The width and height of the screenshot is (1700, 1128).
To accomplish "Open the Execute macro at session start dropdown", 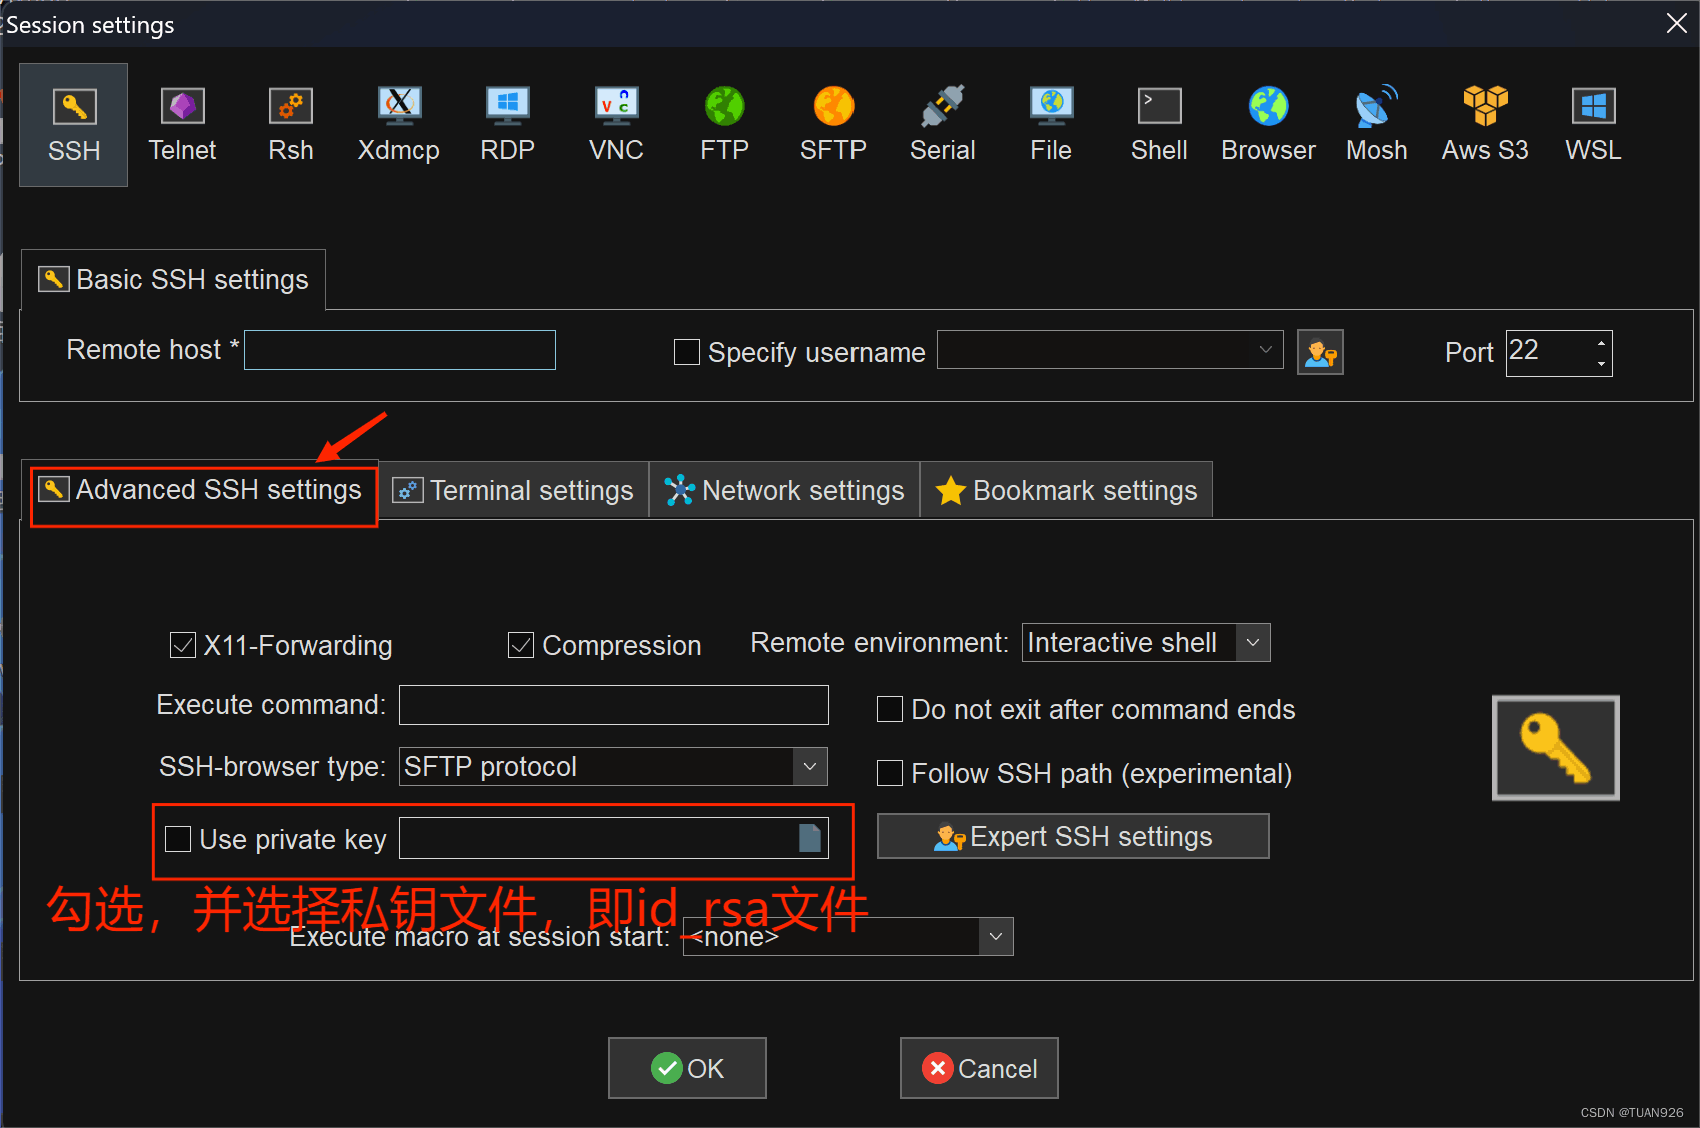I will pyautogui.click(x=996, y=936).
